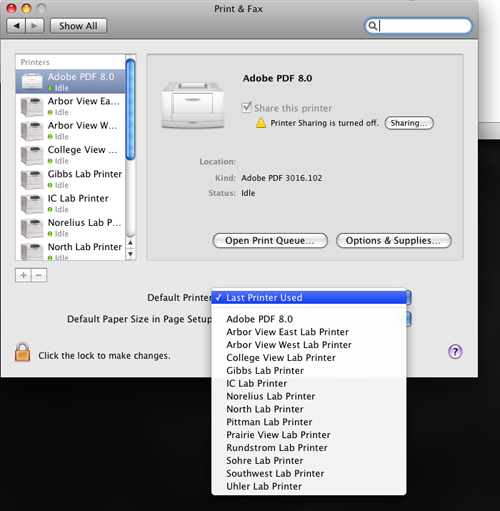Viewport: 500px width, 511px height.
Task: Choose Southwest Lab Printer option
Action: pyautogui.click(x=309, y=473)
